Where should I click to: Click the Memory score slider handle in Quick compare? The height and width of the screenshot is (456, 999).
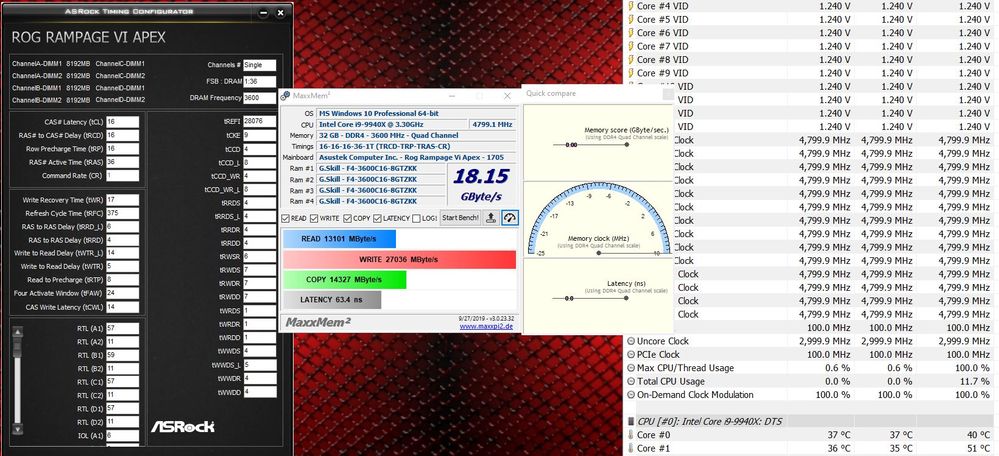[x=627, y=145]
